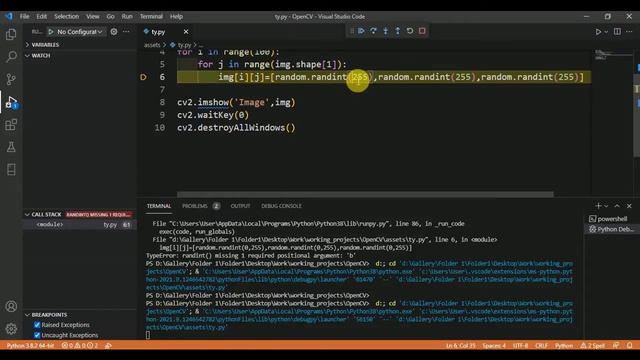
Task: Split the editor to the right
Action: pyautogui.click(x=617, y=31)
